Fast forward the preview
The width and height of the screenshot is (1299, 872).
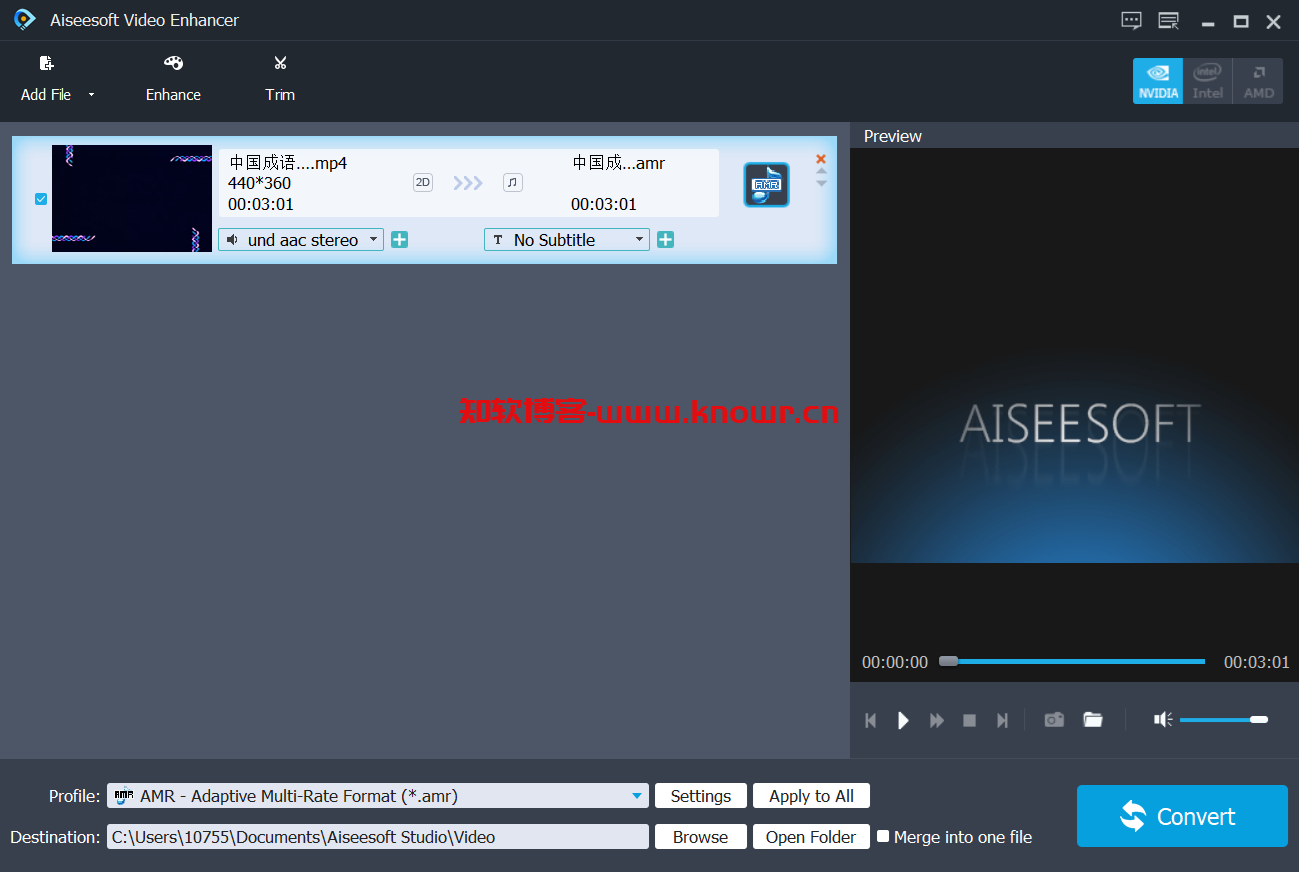937,720
